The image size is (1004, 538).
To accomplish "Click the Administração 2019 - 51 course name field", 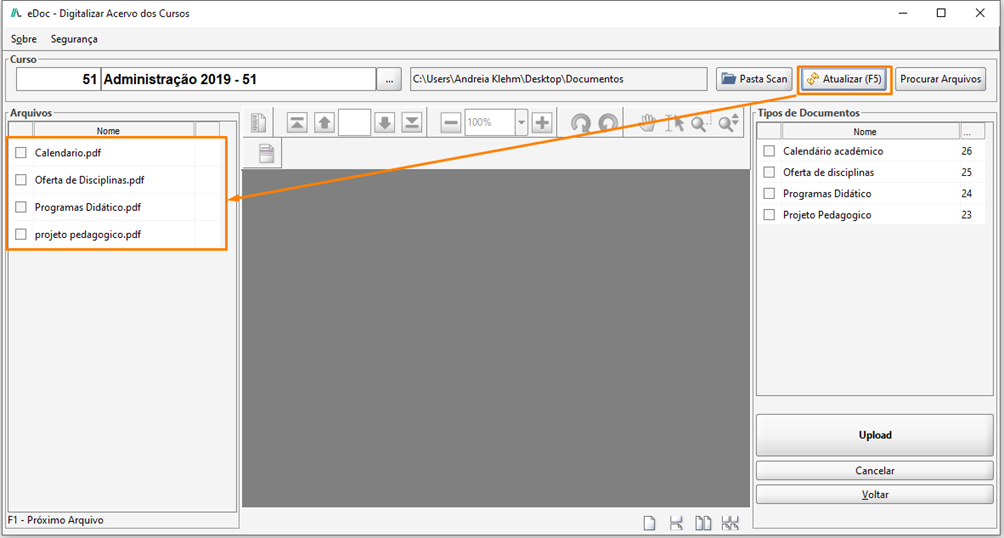I will (x=238, y=79).
